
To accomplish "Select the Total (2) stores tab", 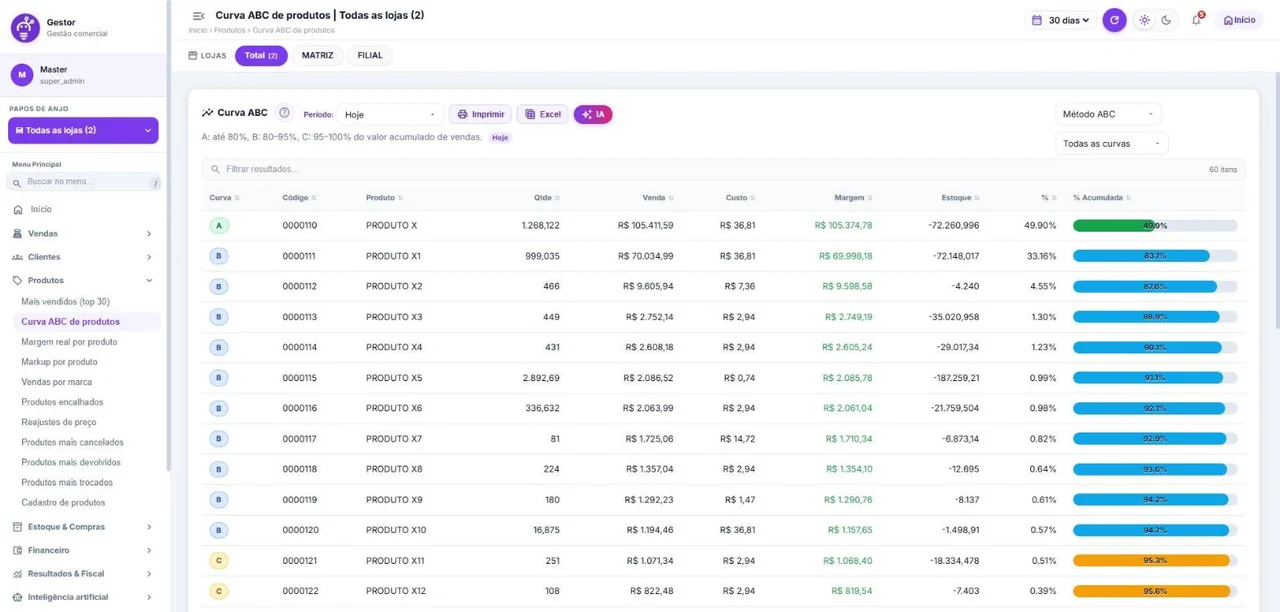I will [x=261, y=56].
